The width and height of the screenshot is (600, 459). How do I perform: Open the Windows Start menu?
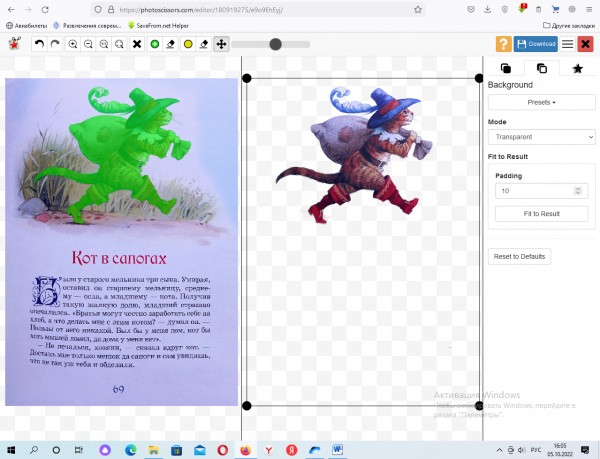[x=11, y=450]
